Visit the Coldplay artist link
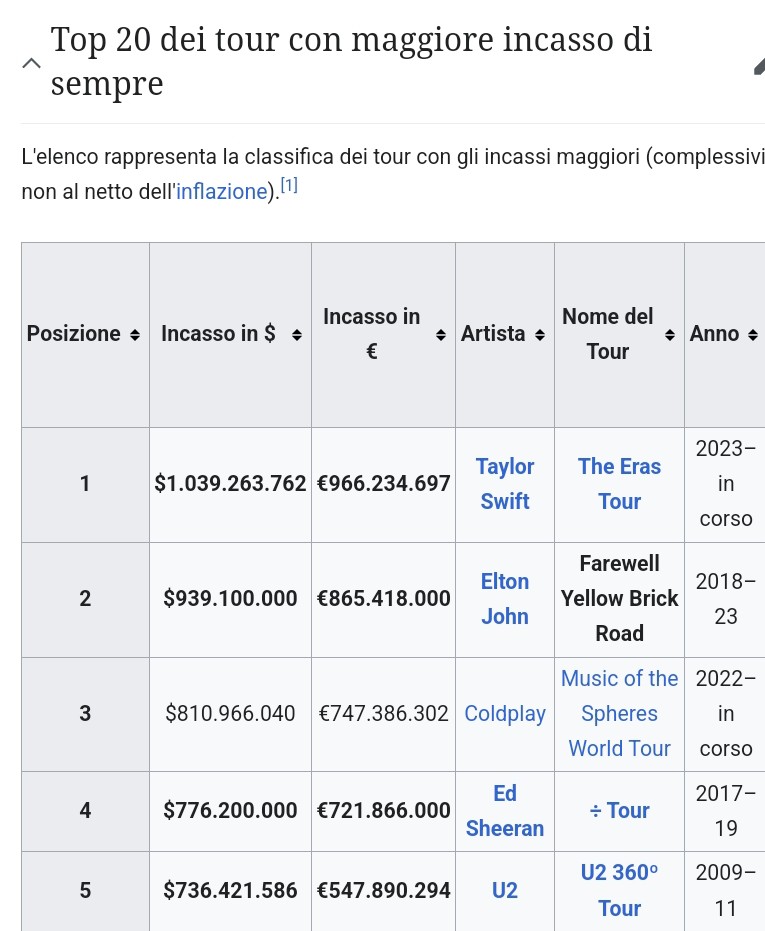 click(505, 714)
